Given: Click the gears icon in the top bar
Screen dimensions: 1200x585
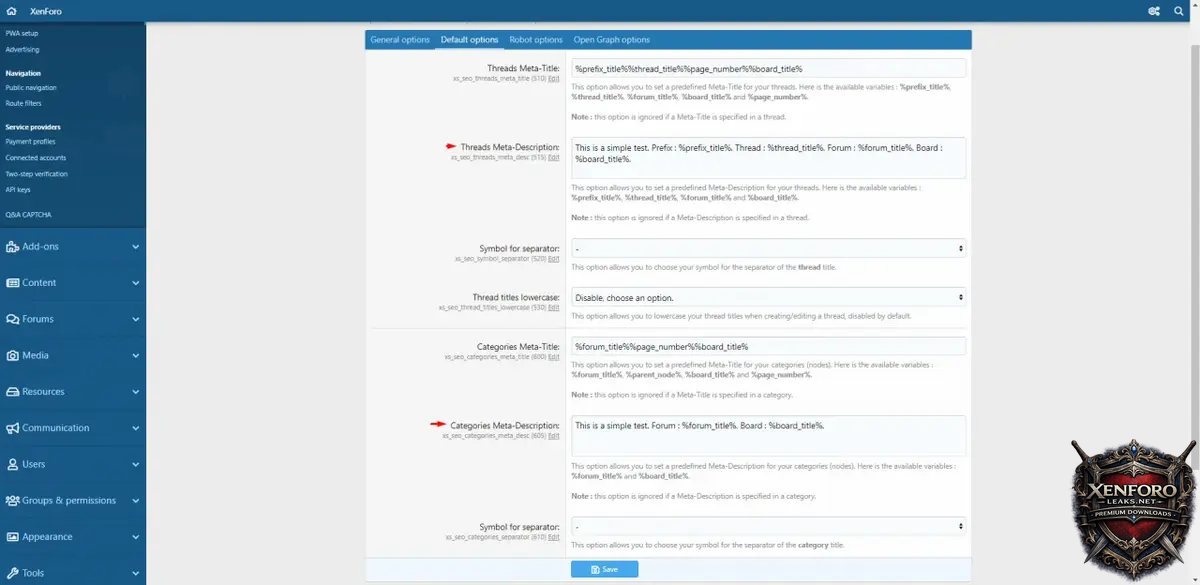Looking at the screenshot, I should pos(1154,11).
